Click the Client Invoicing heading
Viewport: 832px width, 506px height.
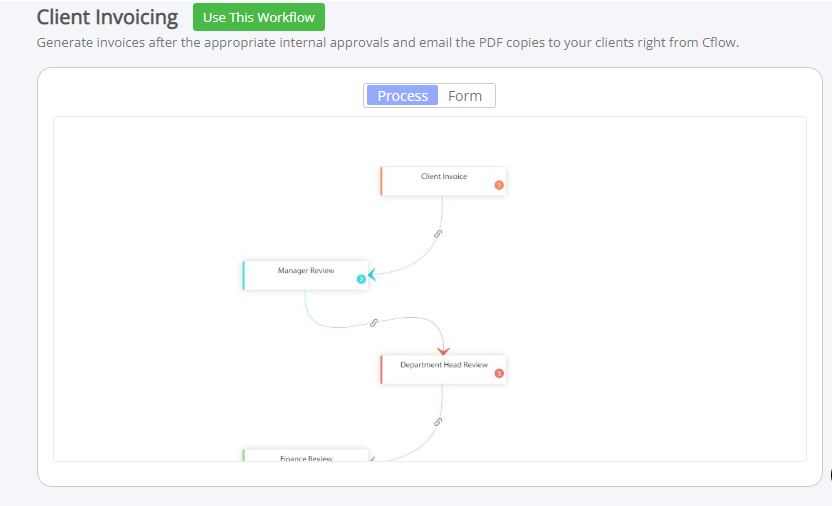click(x=107, y=18)
